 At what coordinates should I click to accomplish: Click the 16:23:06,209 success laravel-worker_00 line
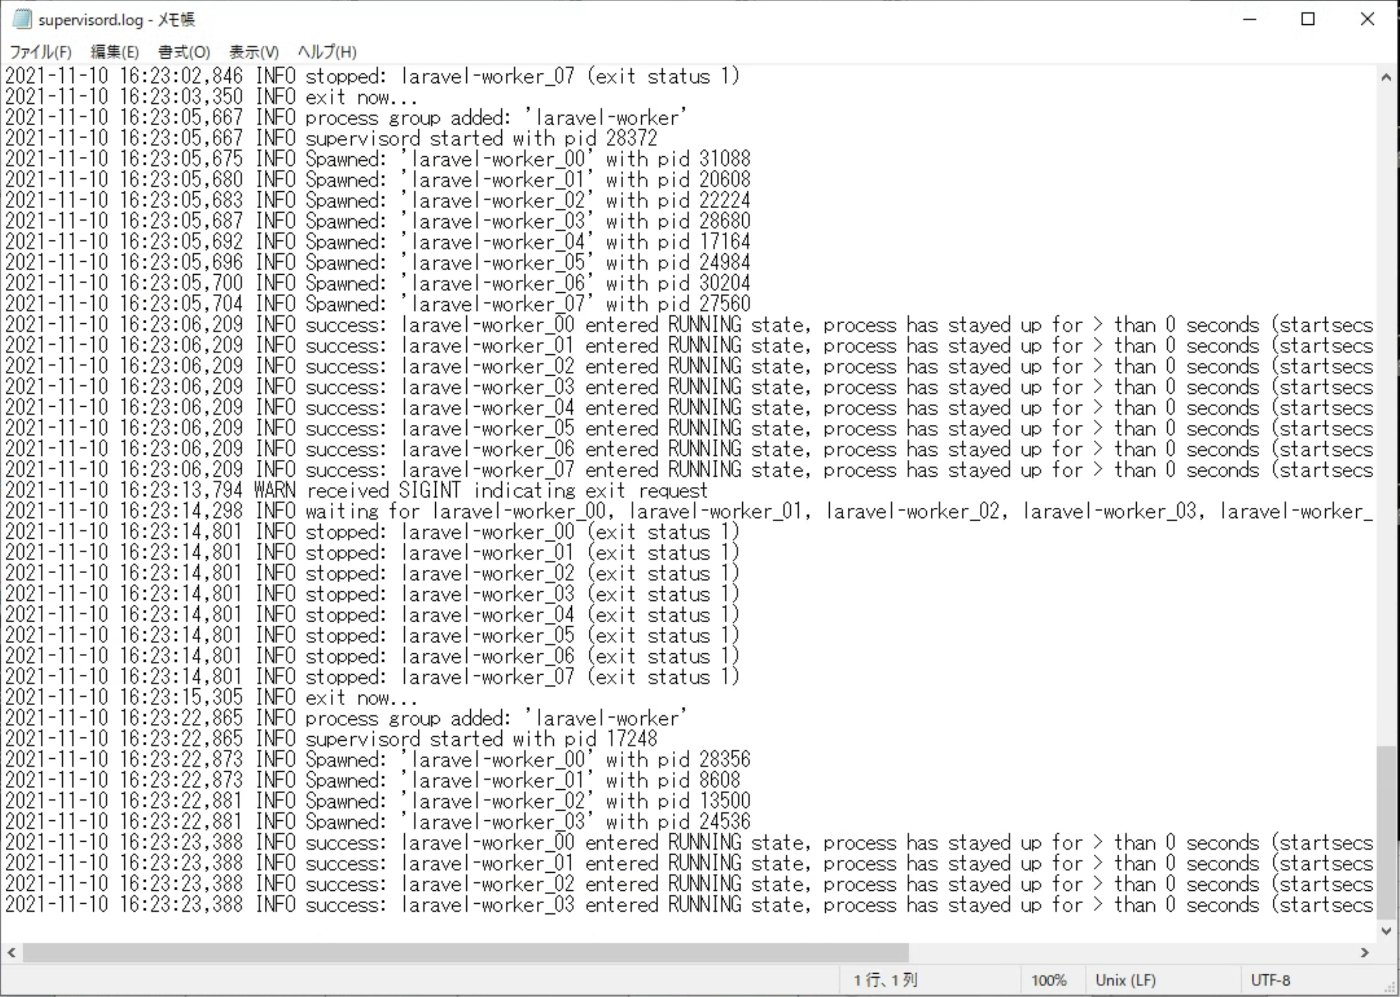[689, 325]
